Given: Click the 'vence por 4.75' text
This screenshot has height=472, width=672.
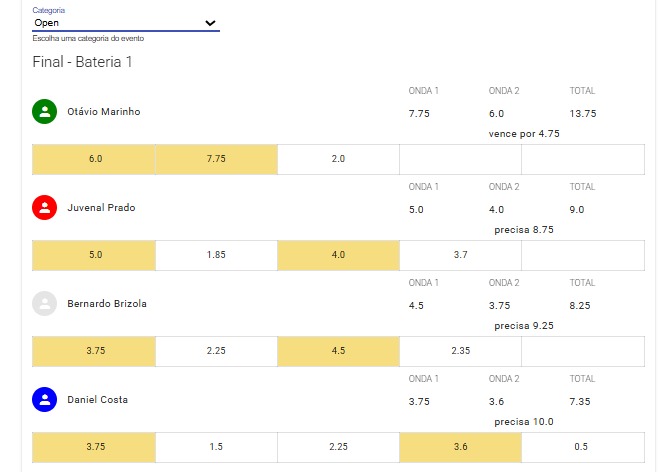Looking at the screenshot, I should click(524, 134).
